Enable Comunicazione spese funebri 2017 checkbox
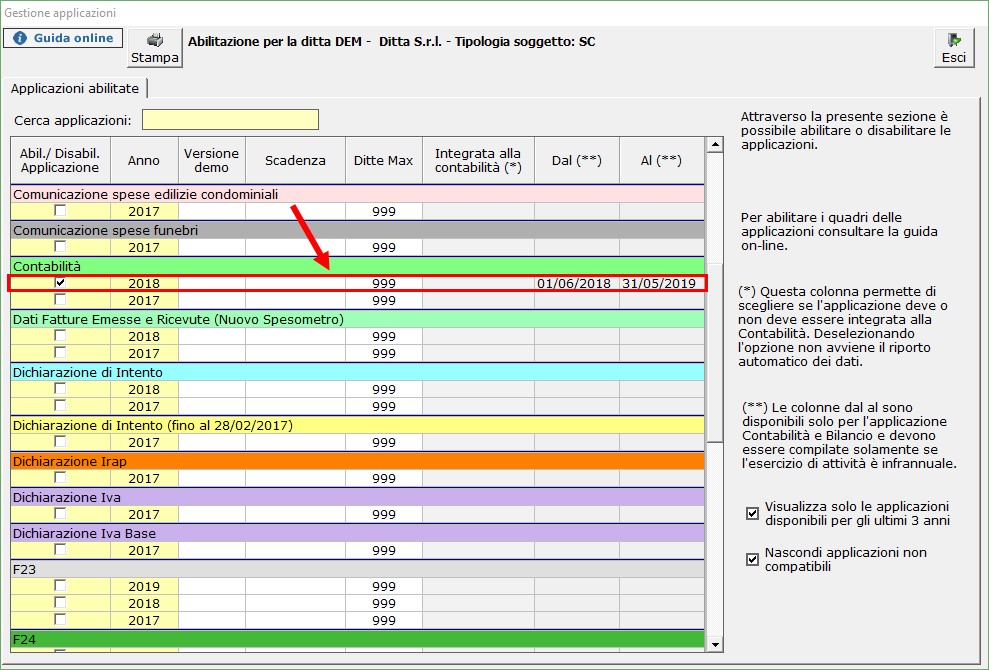This screenshot has width=989, height=670. click(x=60, y=246)
